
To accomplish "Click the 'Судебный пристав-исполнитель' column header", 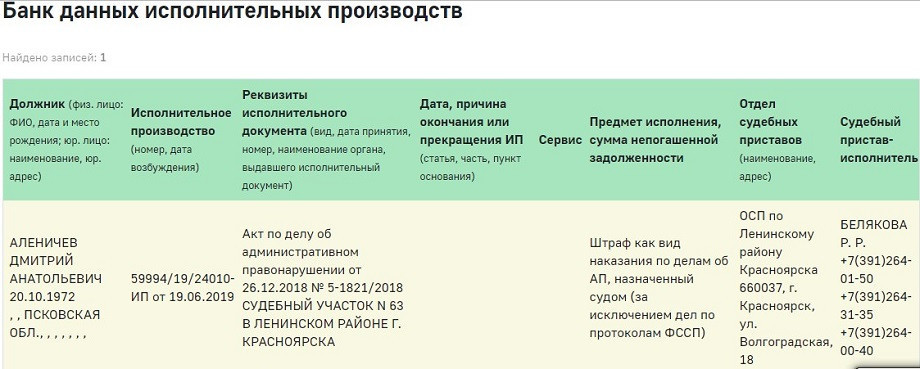I will 878,140.
